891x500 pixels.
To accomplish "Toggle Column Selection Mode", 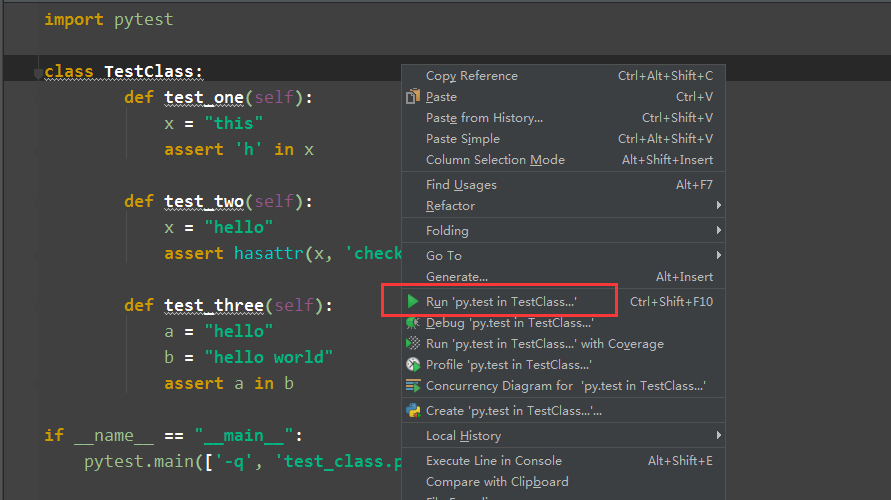I will point(495,160).
